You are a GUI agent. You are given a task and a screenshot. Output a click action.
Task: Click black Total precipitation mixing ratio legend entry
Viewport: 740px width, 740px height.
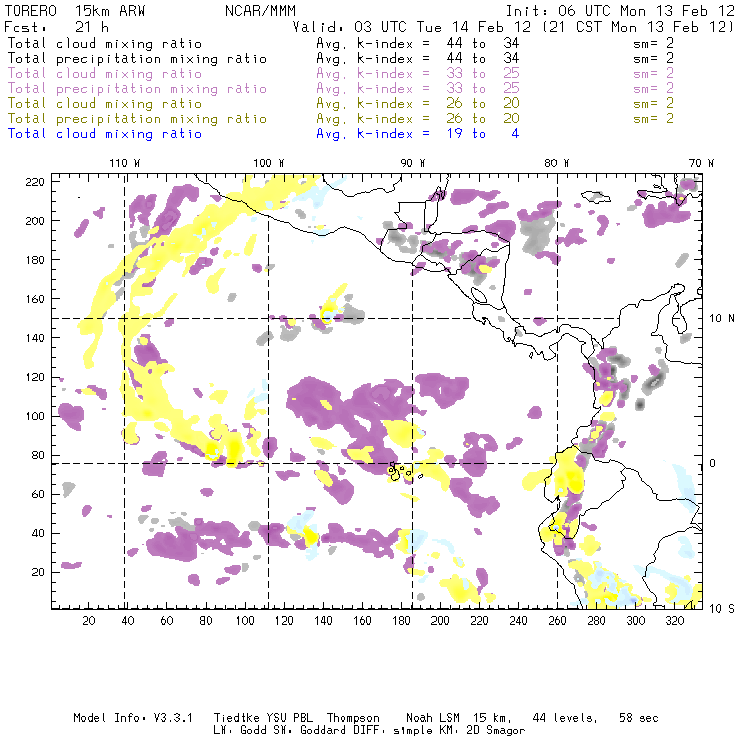tap(137, 59)
